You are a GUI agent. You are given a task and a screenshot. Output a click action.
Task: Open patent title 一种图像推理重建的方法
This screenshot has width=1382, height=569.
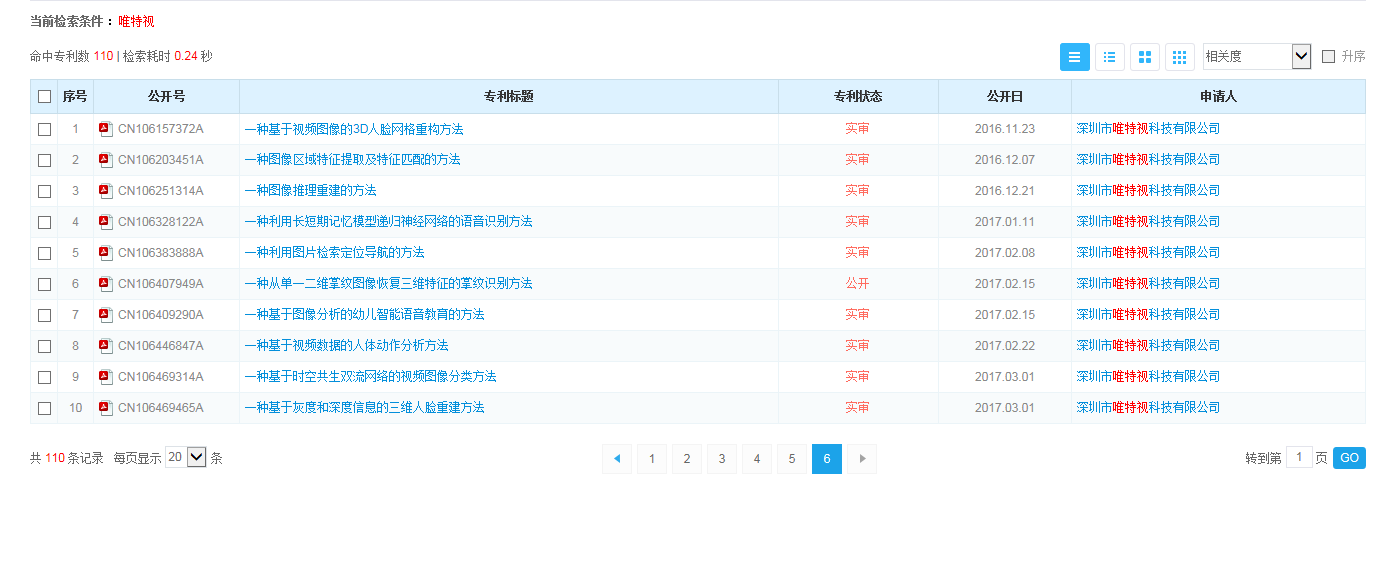point(311,191)
